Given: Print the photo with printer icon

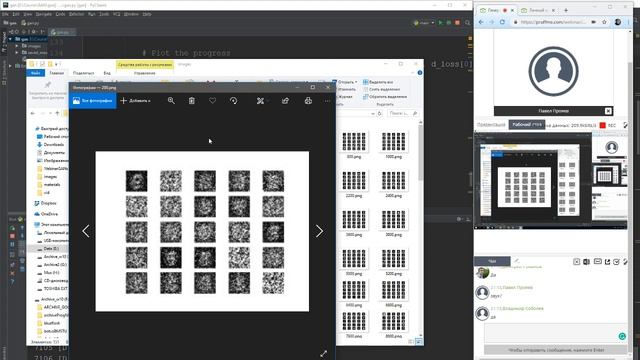Looking at the screenshot, I should click(x=308, y=101).
